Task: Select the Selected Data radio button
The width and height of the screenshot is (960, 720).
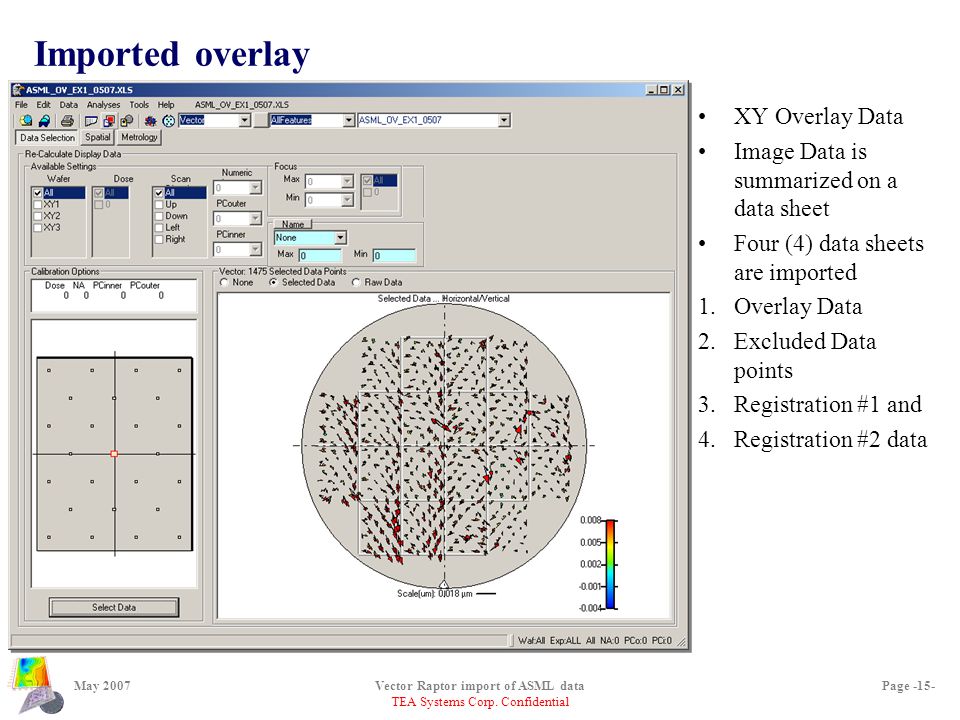Action: pos(273,282)
